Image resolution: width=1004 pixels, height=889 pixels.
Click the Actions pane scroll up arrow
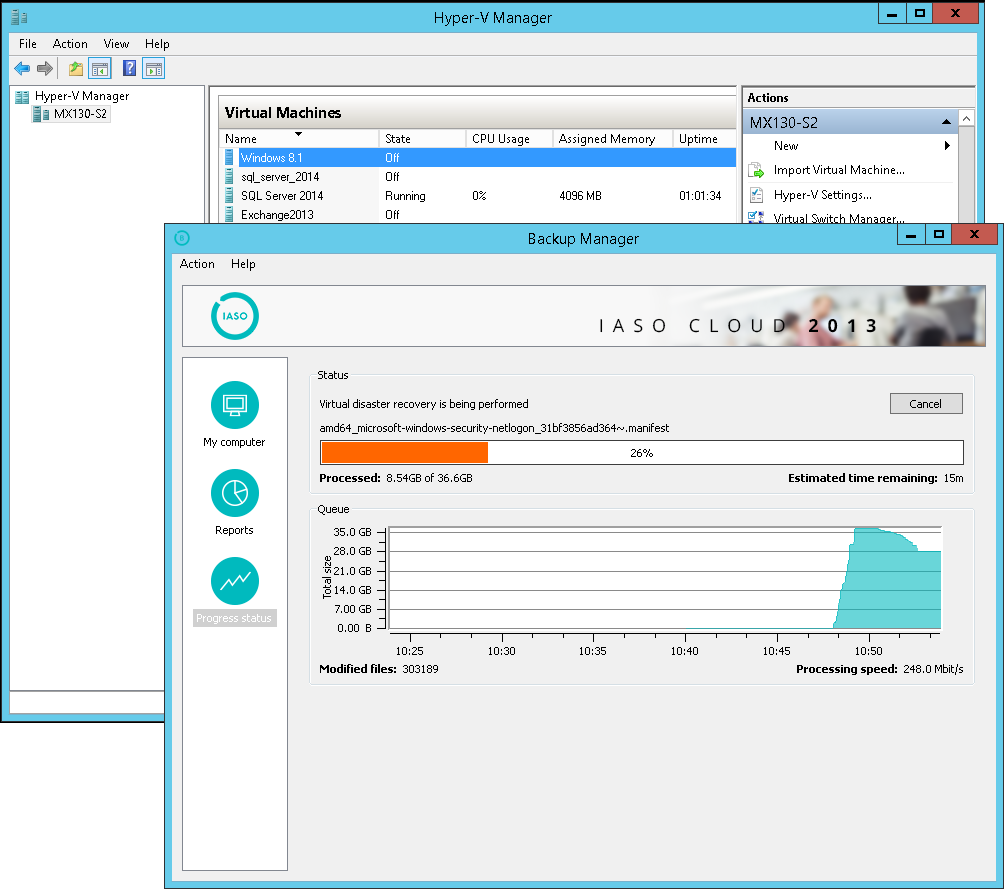click(967, 118)
